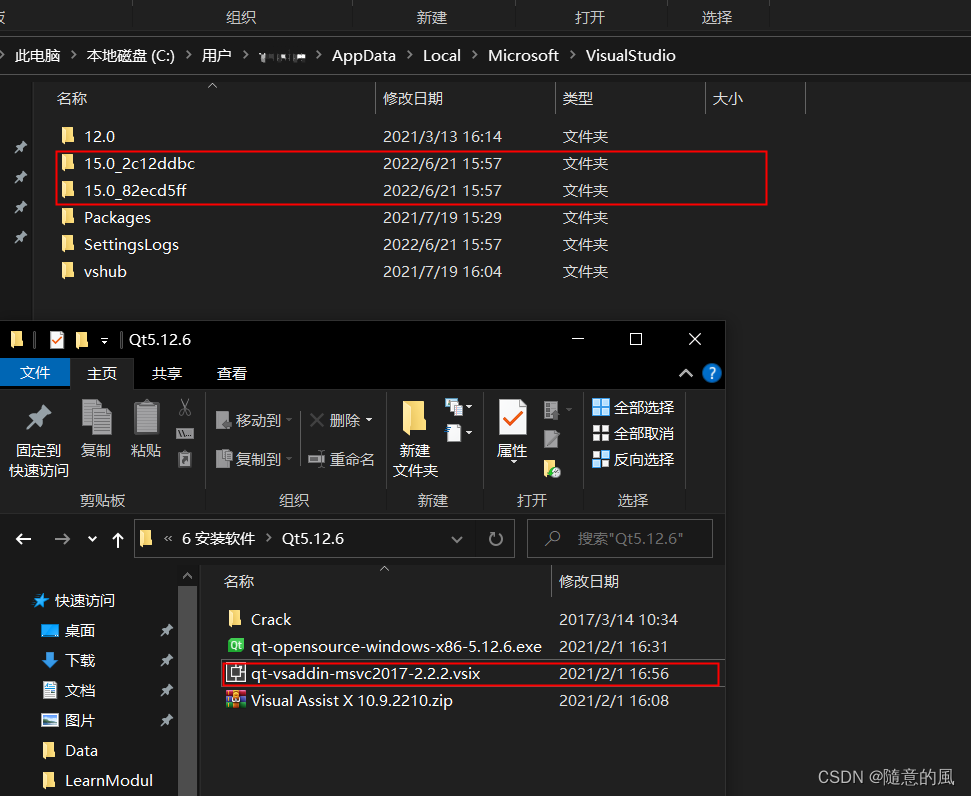971x796 pixels.
Task: Go forward with the right arrow
Action: pos(62,539)
